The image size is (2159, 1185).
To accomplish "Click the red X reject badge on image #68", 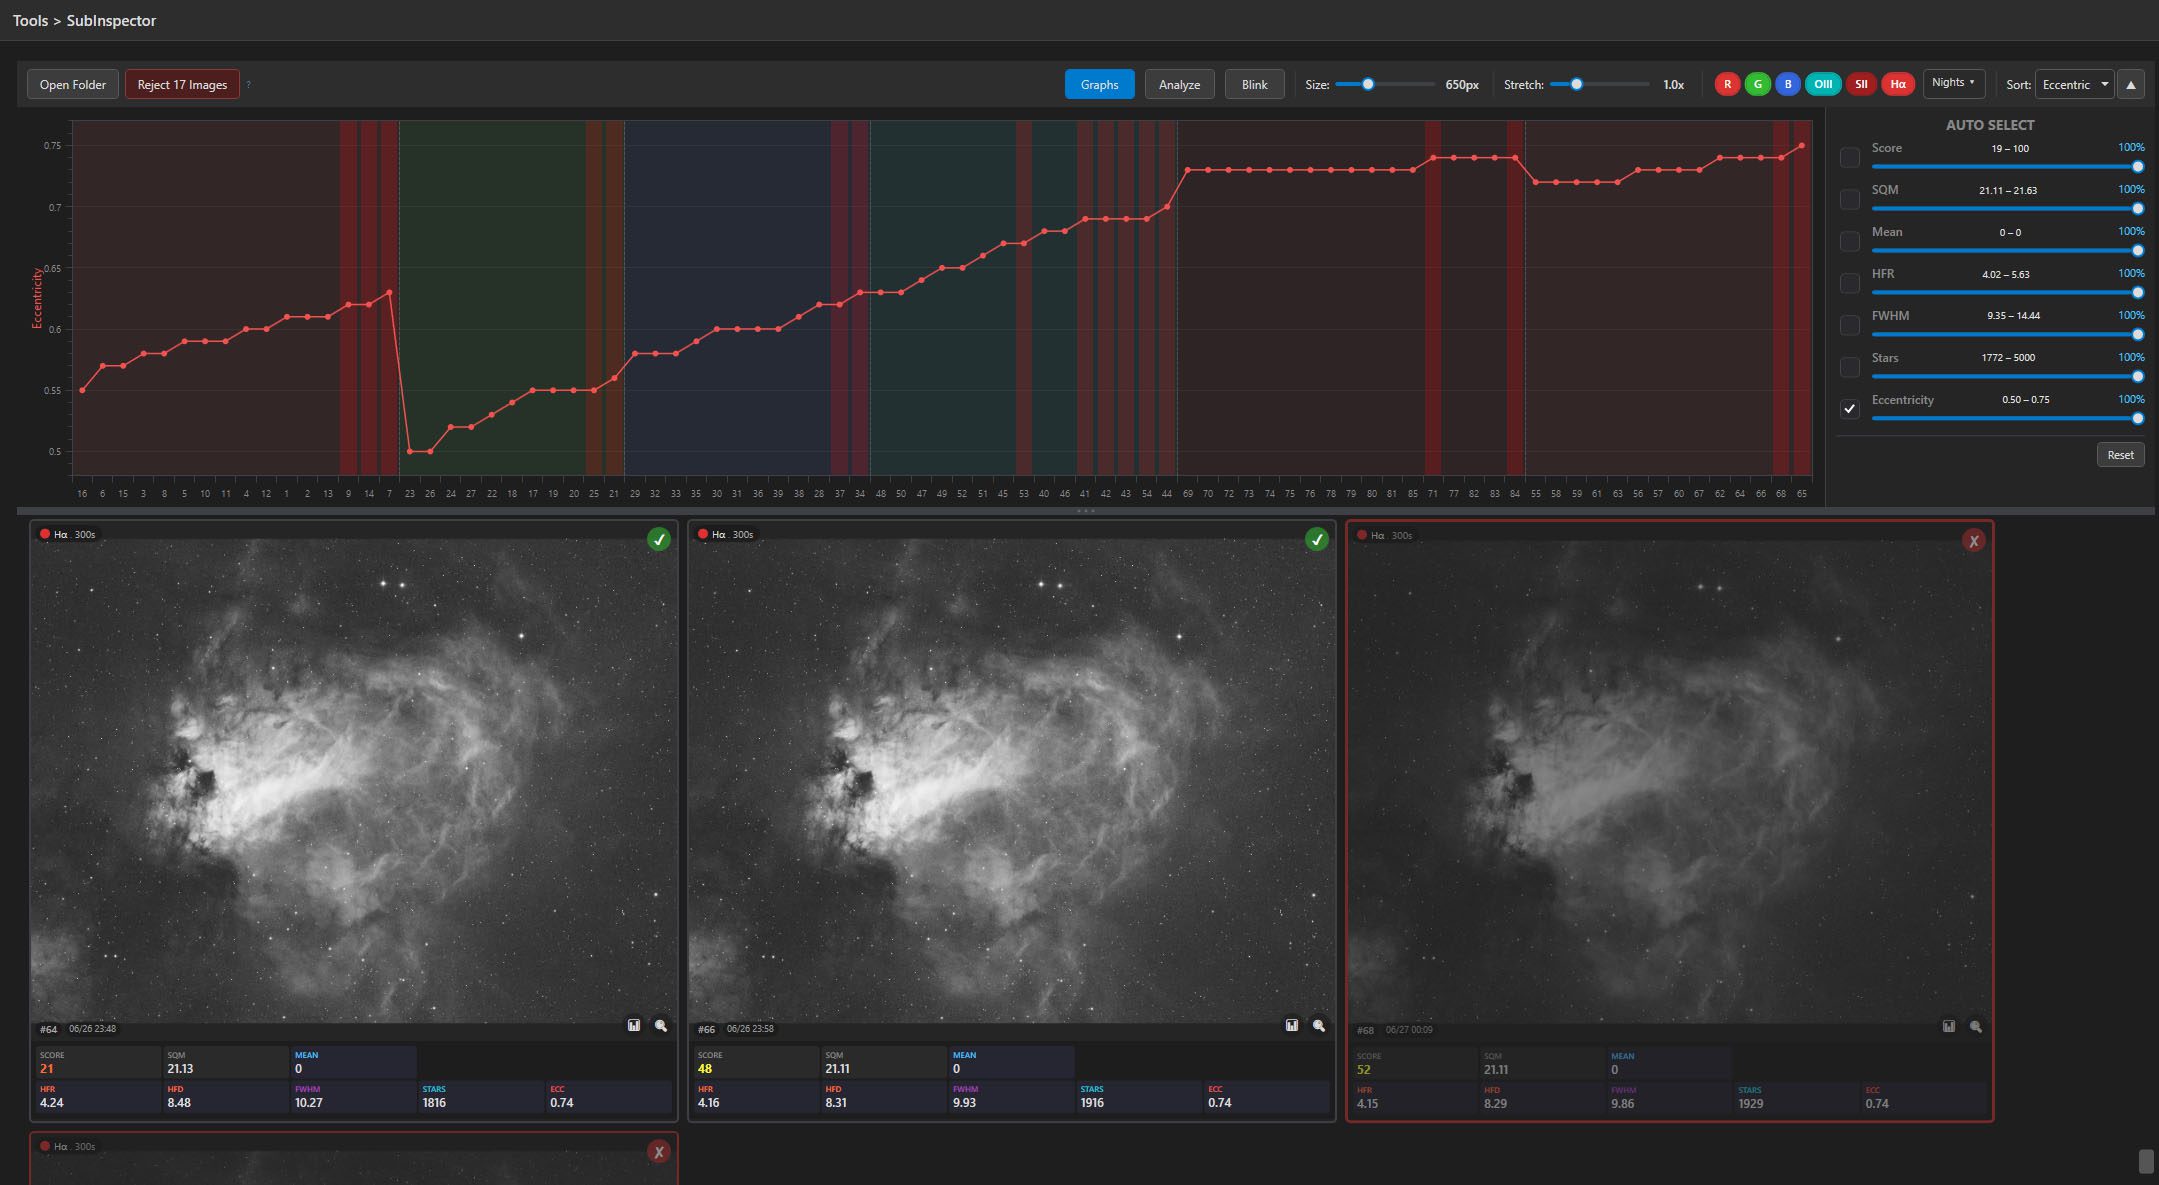I will point(1973,541).
